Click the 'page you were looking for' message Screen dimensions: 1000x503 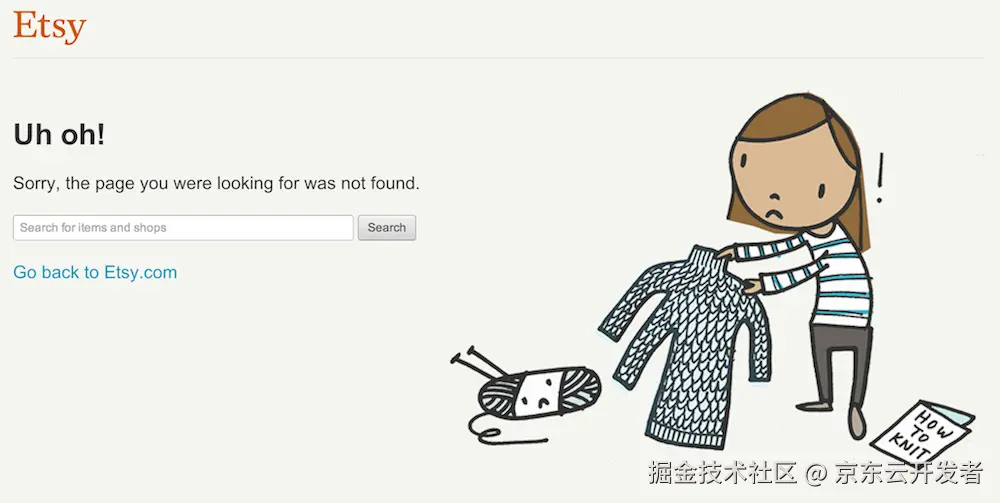[216, 184]
